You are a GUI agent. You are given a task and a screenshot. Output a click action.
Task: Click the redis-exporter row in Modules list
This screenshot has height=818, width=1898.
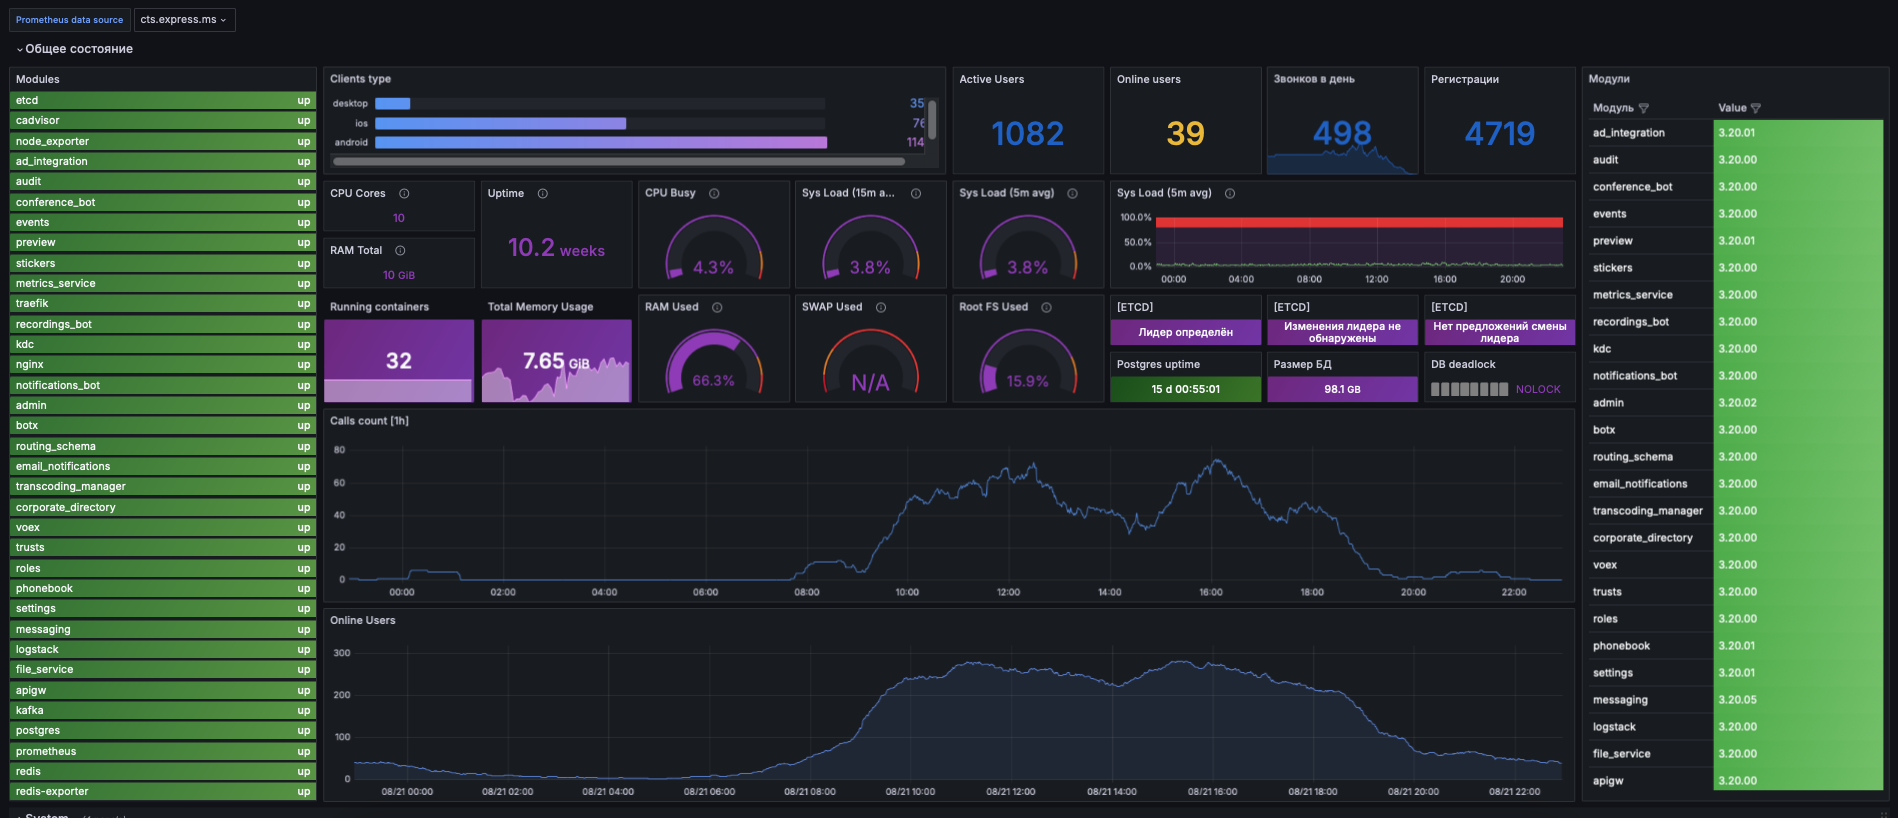[x=163, y=792]
